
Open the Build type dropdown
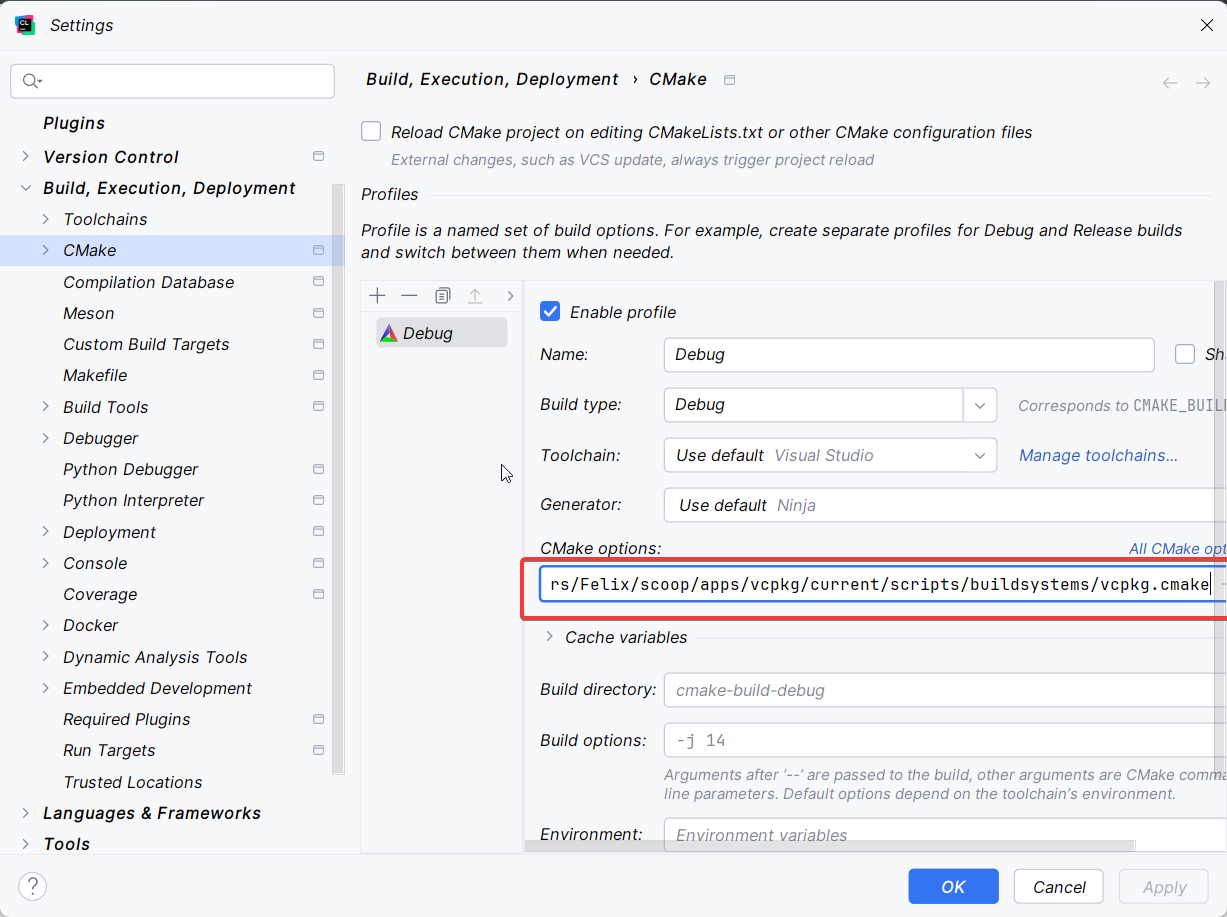(979, 405)
